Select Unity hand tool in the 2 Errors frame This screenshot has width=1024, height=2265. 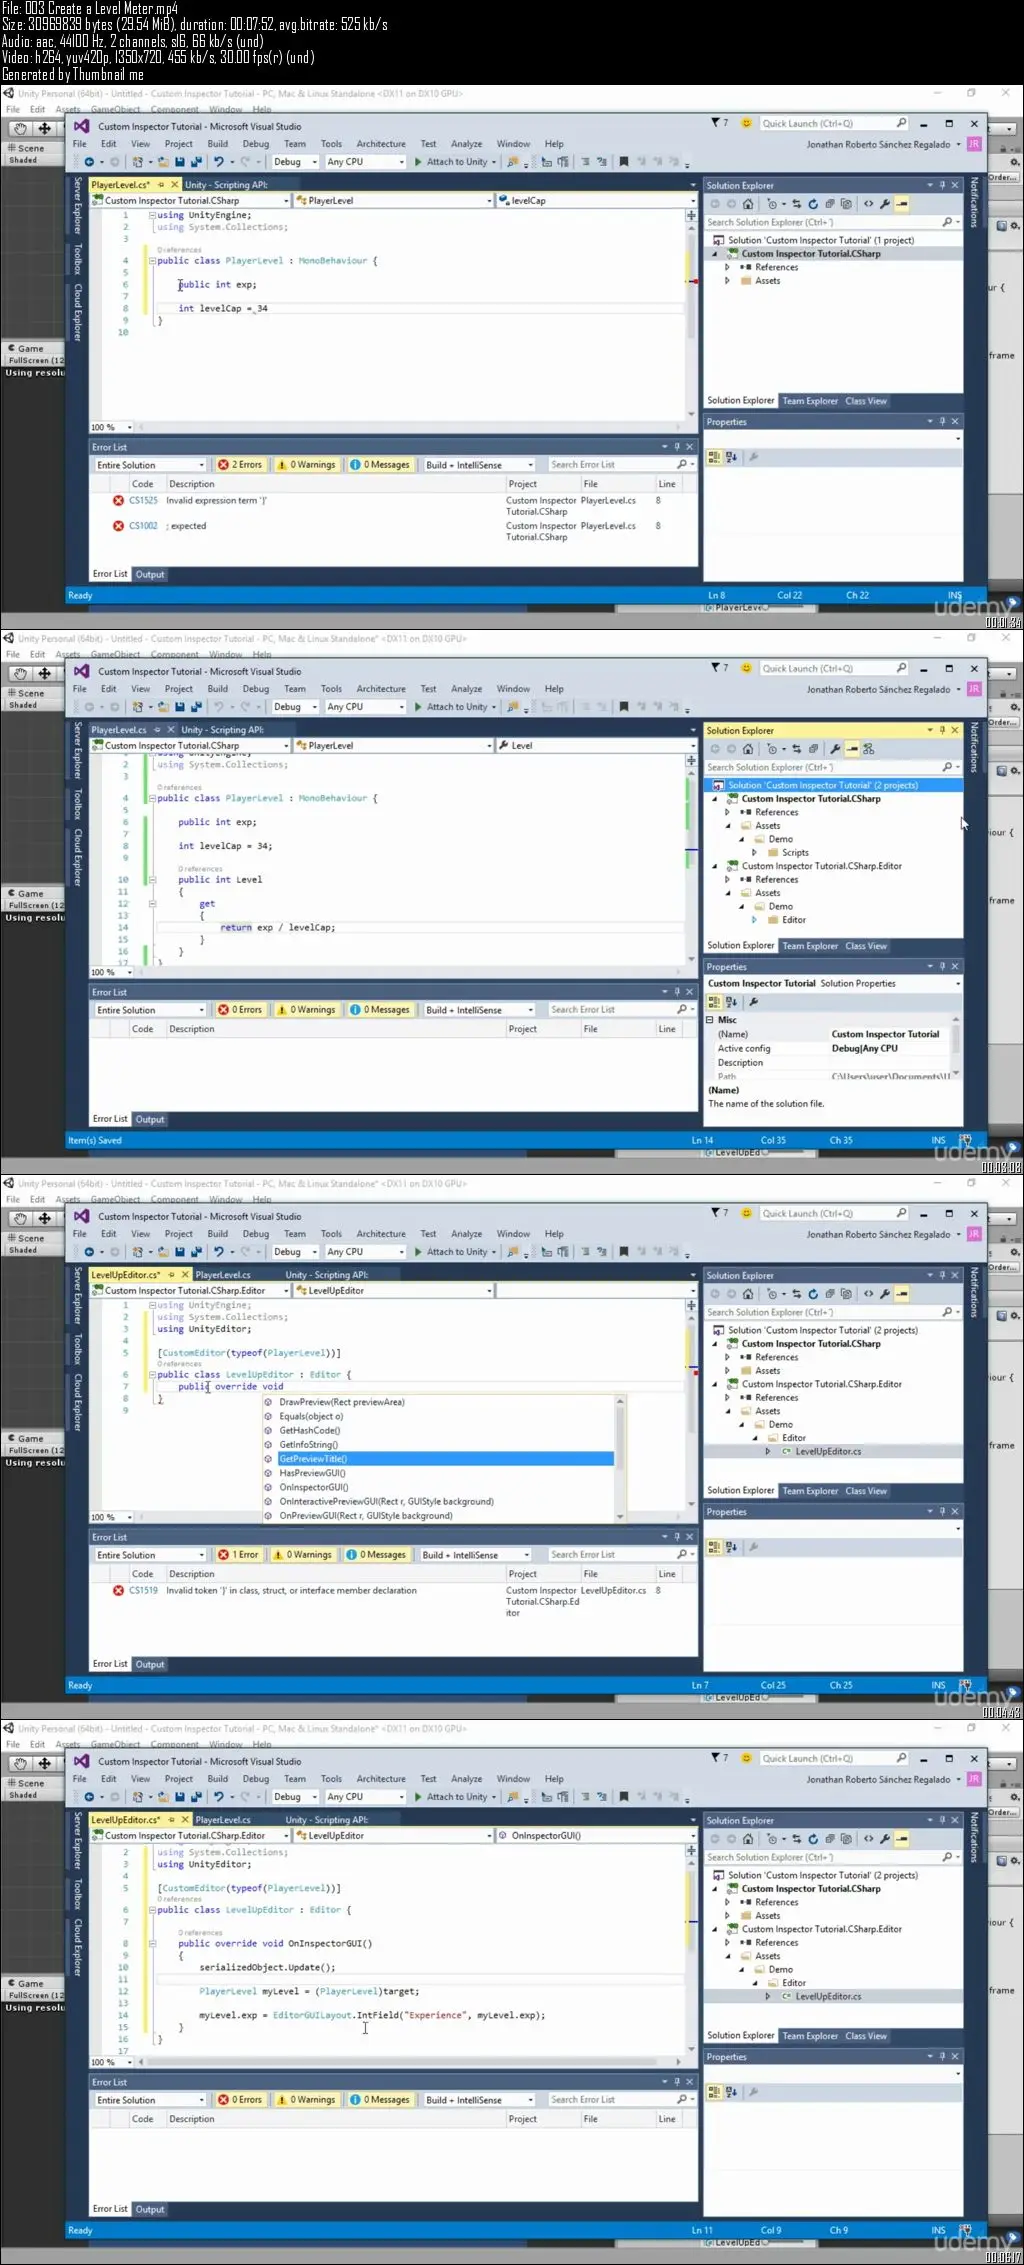(20, 129)
